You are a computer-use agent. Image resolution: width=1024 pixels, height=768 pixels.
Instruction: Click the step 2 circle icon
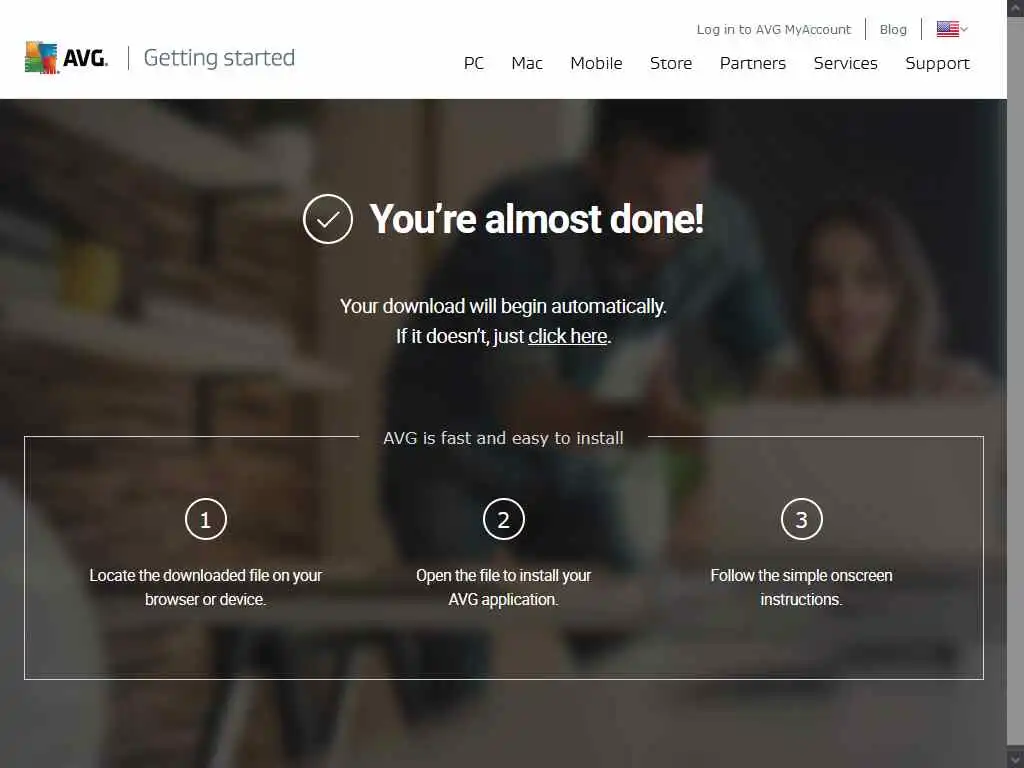tap(504, 519)
